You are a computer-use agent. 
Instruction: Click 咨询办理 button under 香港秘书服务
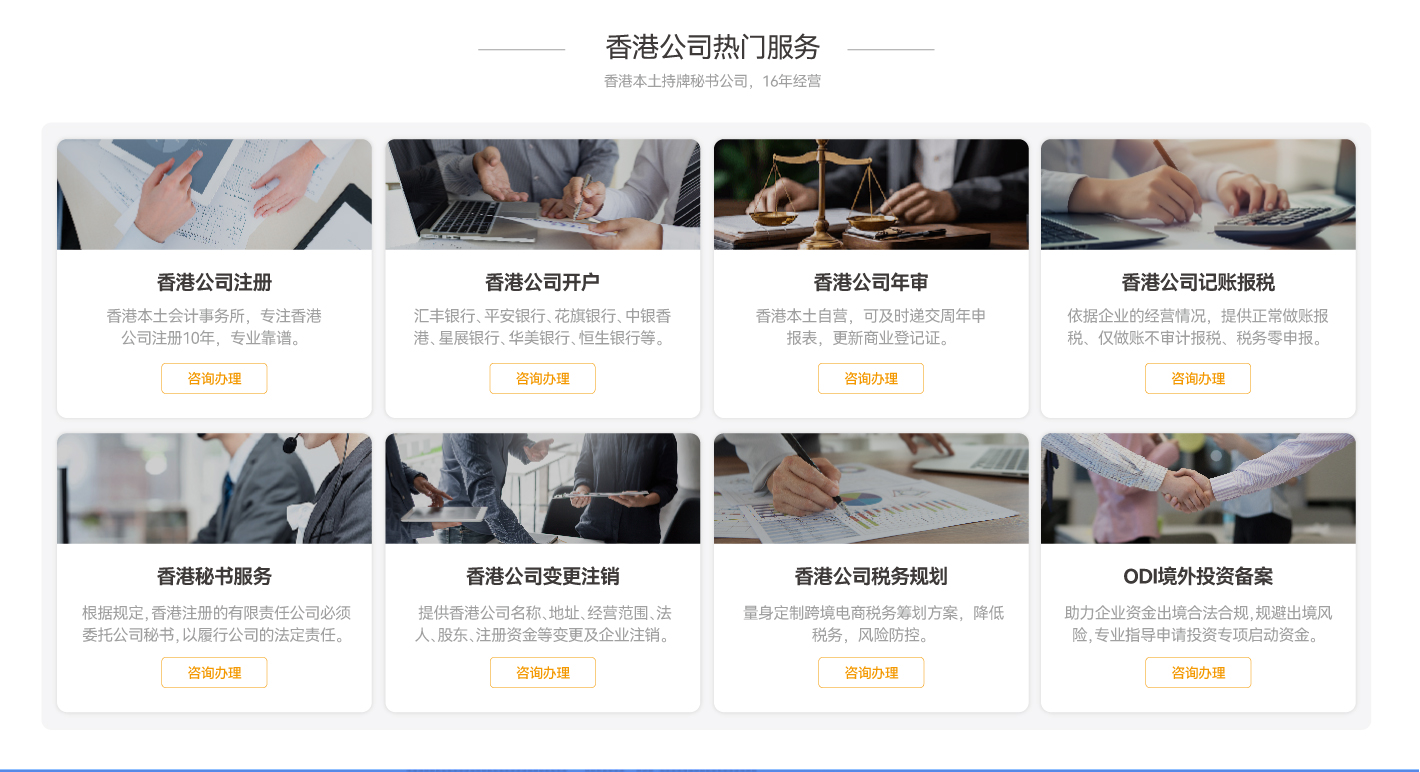point(214,672)
